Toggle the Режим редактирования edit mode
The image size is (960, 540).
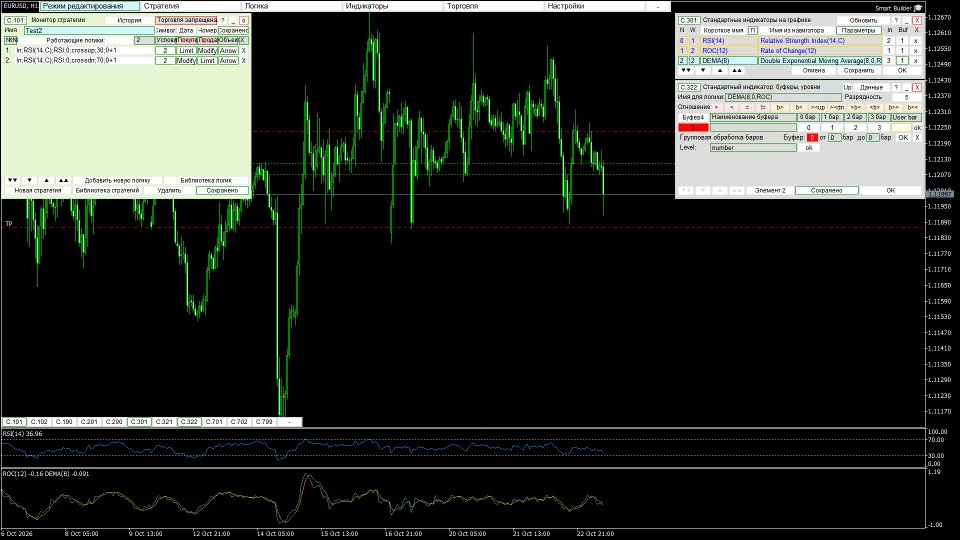pyautogui.click(x=90, y=6)
